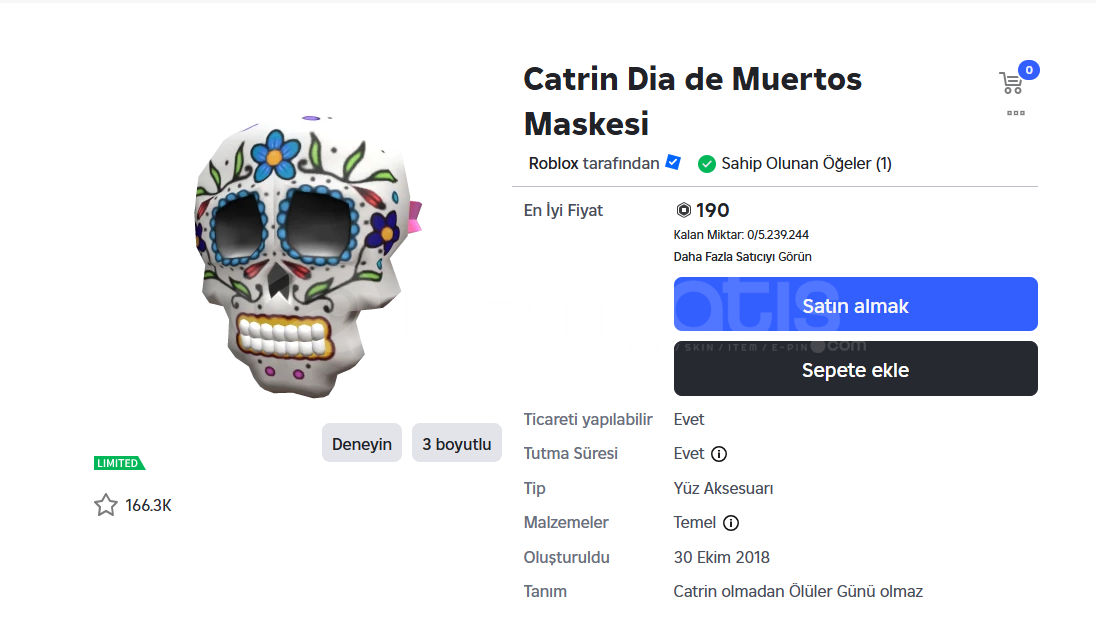Favorite the item with the star icon
Viewport: 1096px width, 617px height.
click(x=106, y=505)
